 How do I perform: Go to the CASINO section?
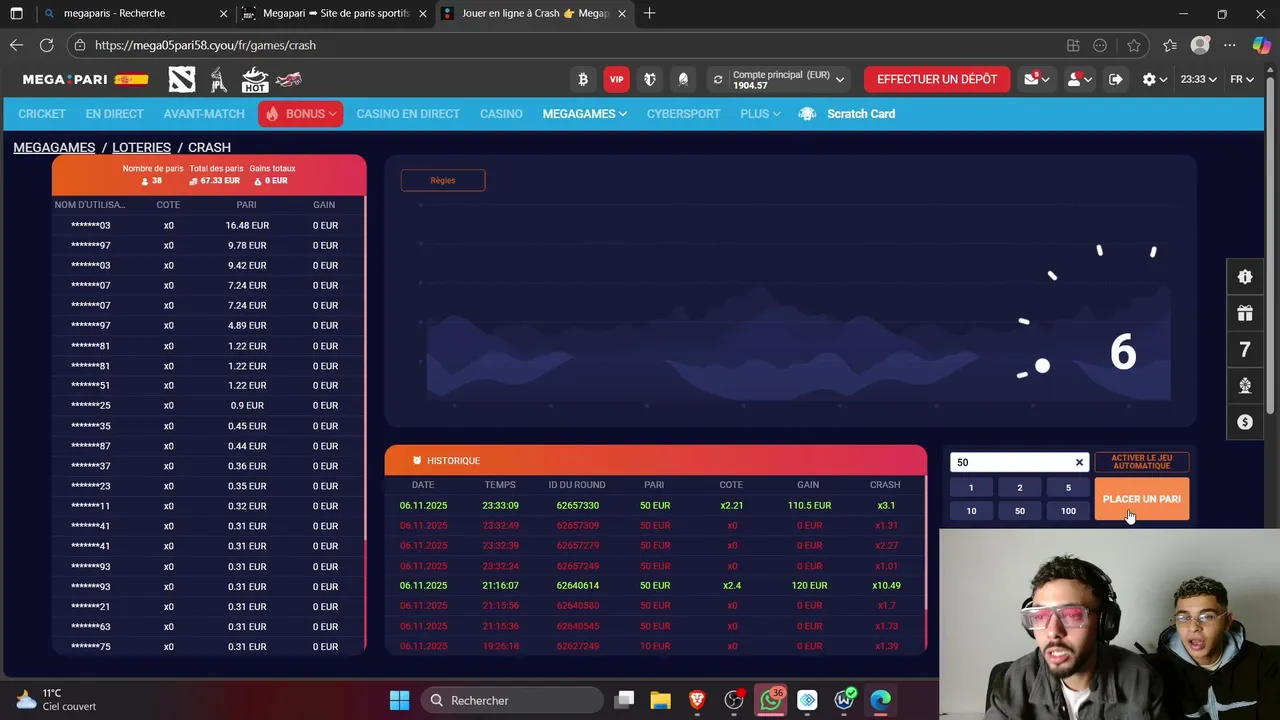[x=501, y=114]
